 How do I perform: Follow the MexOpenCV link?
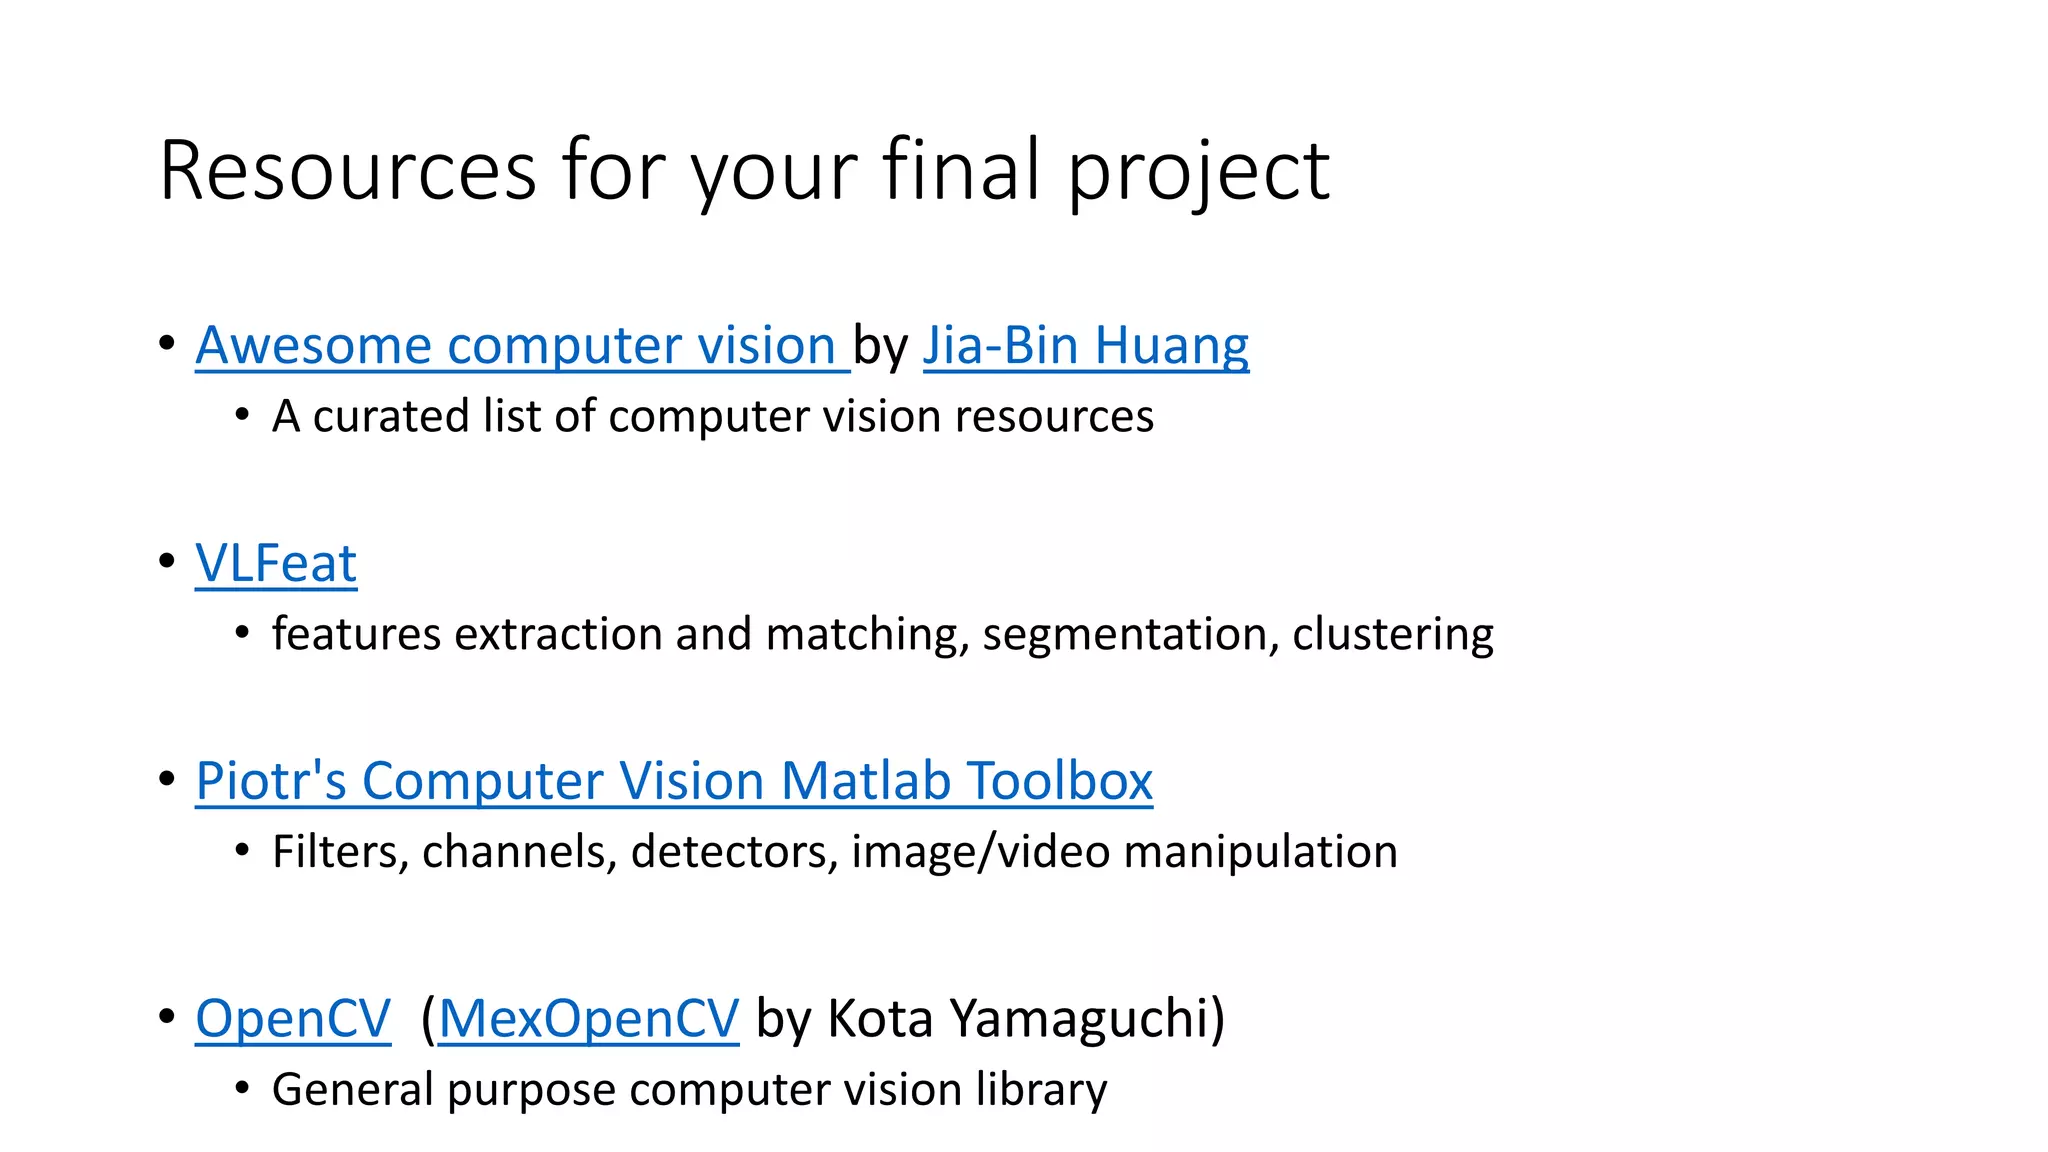pyautogui.click(x=589, y=1018)
